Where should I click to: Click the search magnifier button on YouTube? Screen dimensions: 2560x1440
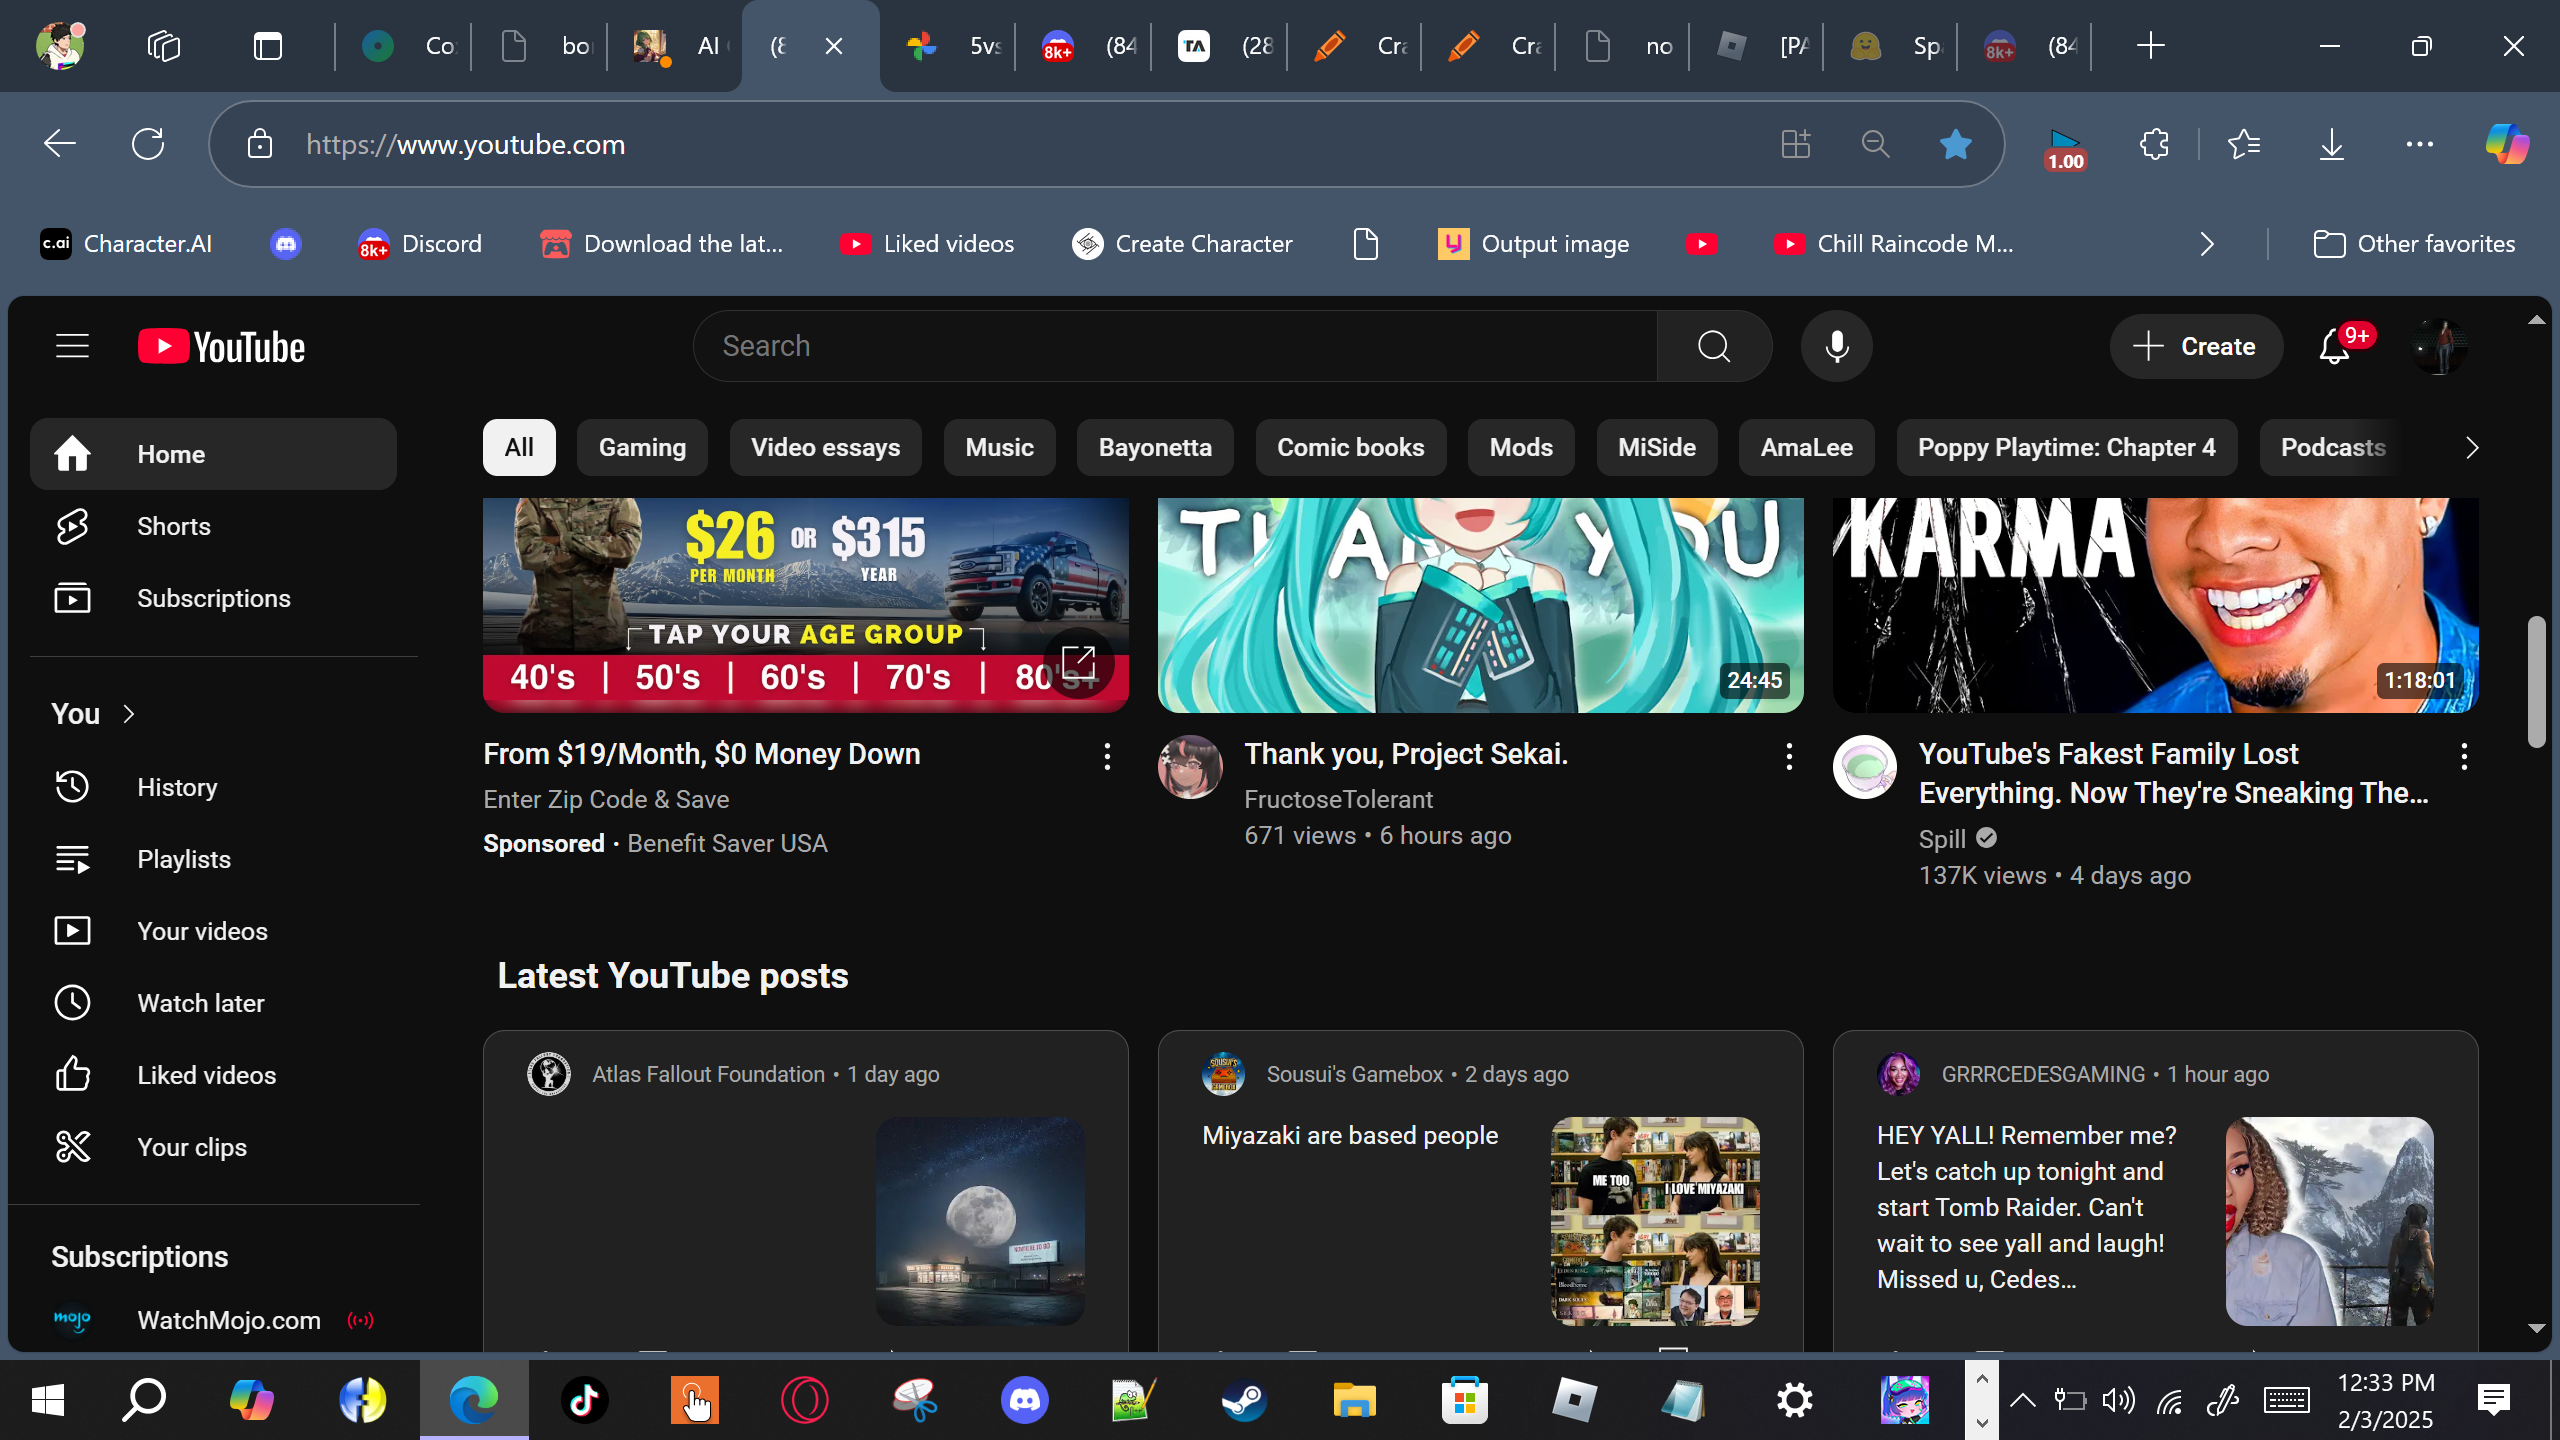click(1714, 346)
